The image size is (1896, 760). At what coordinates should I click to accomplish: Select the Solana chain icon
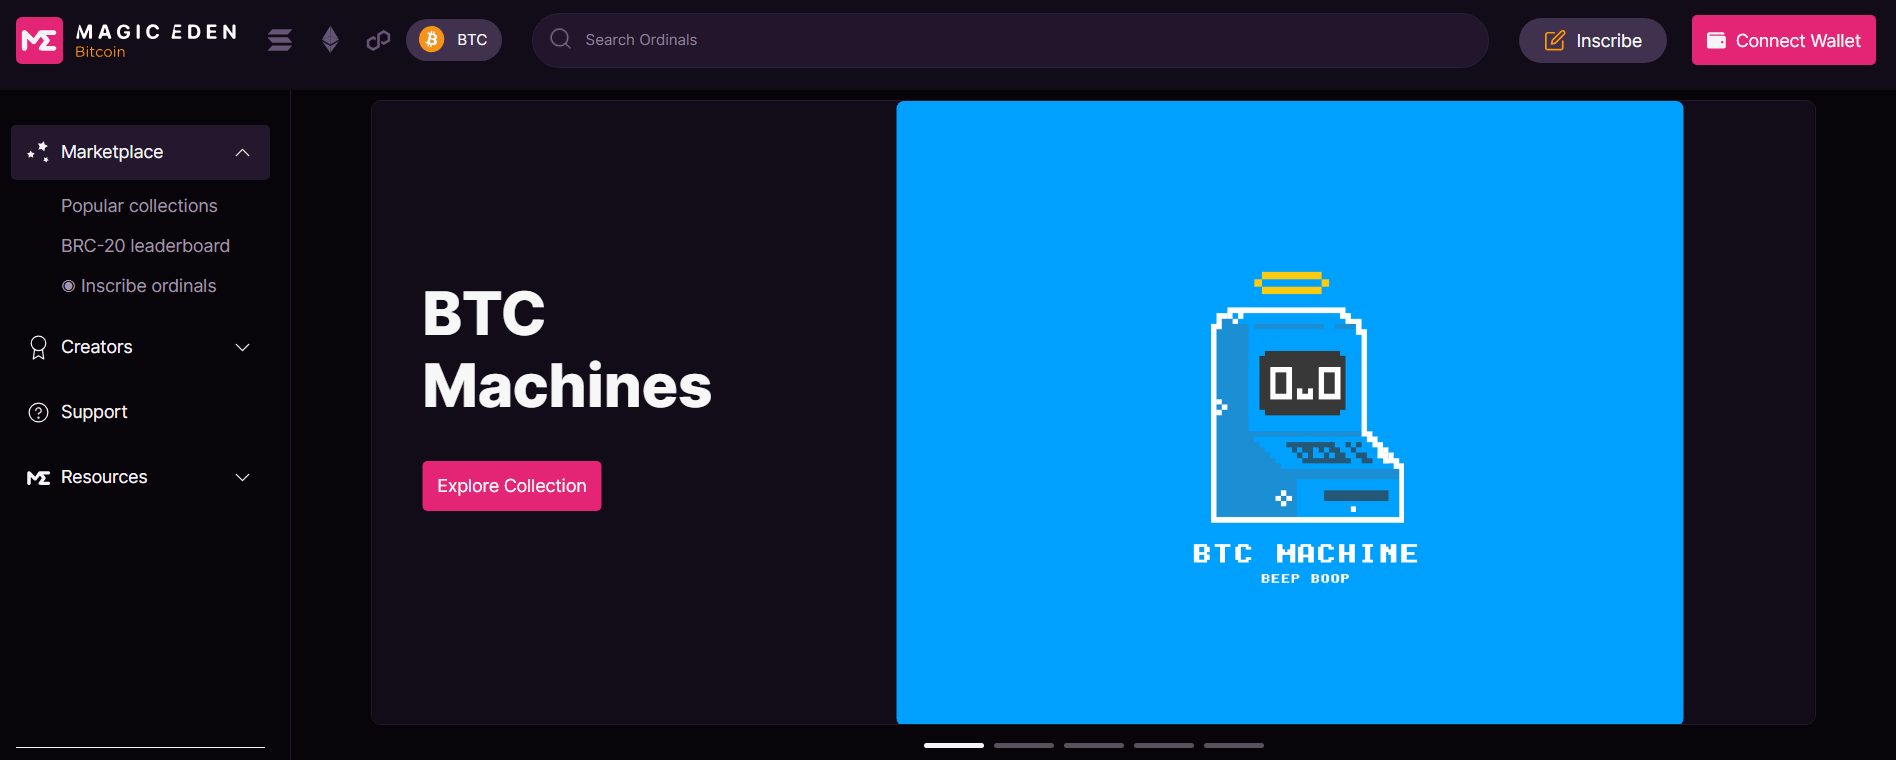[x=280, y=40]
